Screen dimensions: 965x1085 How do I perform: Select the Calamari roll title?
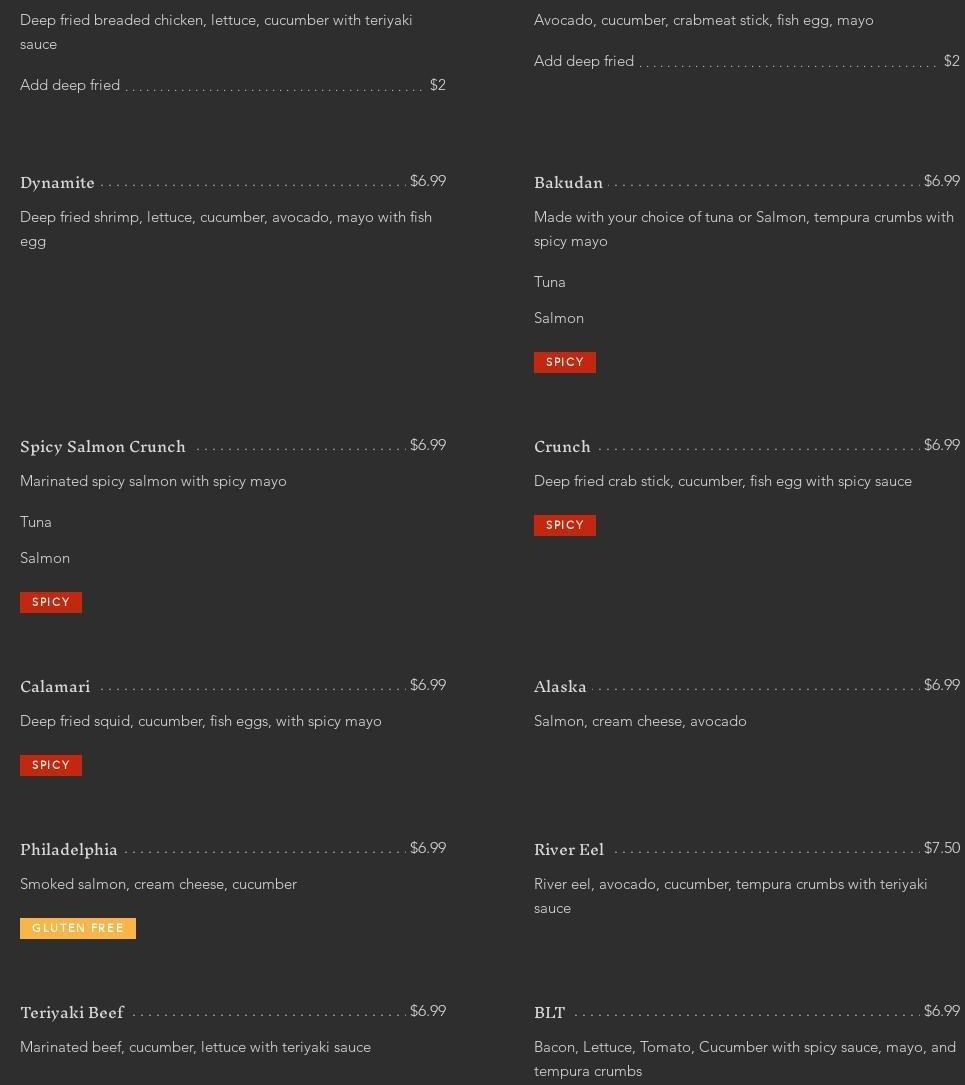click(55, 687)
